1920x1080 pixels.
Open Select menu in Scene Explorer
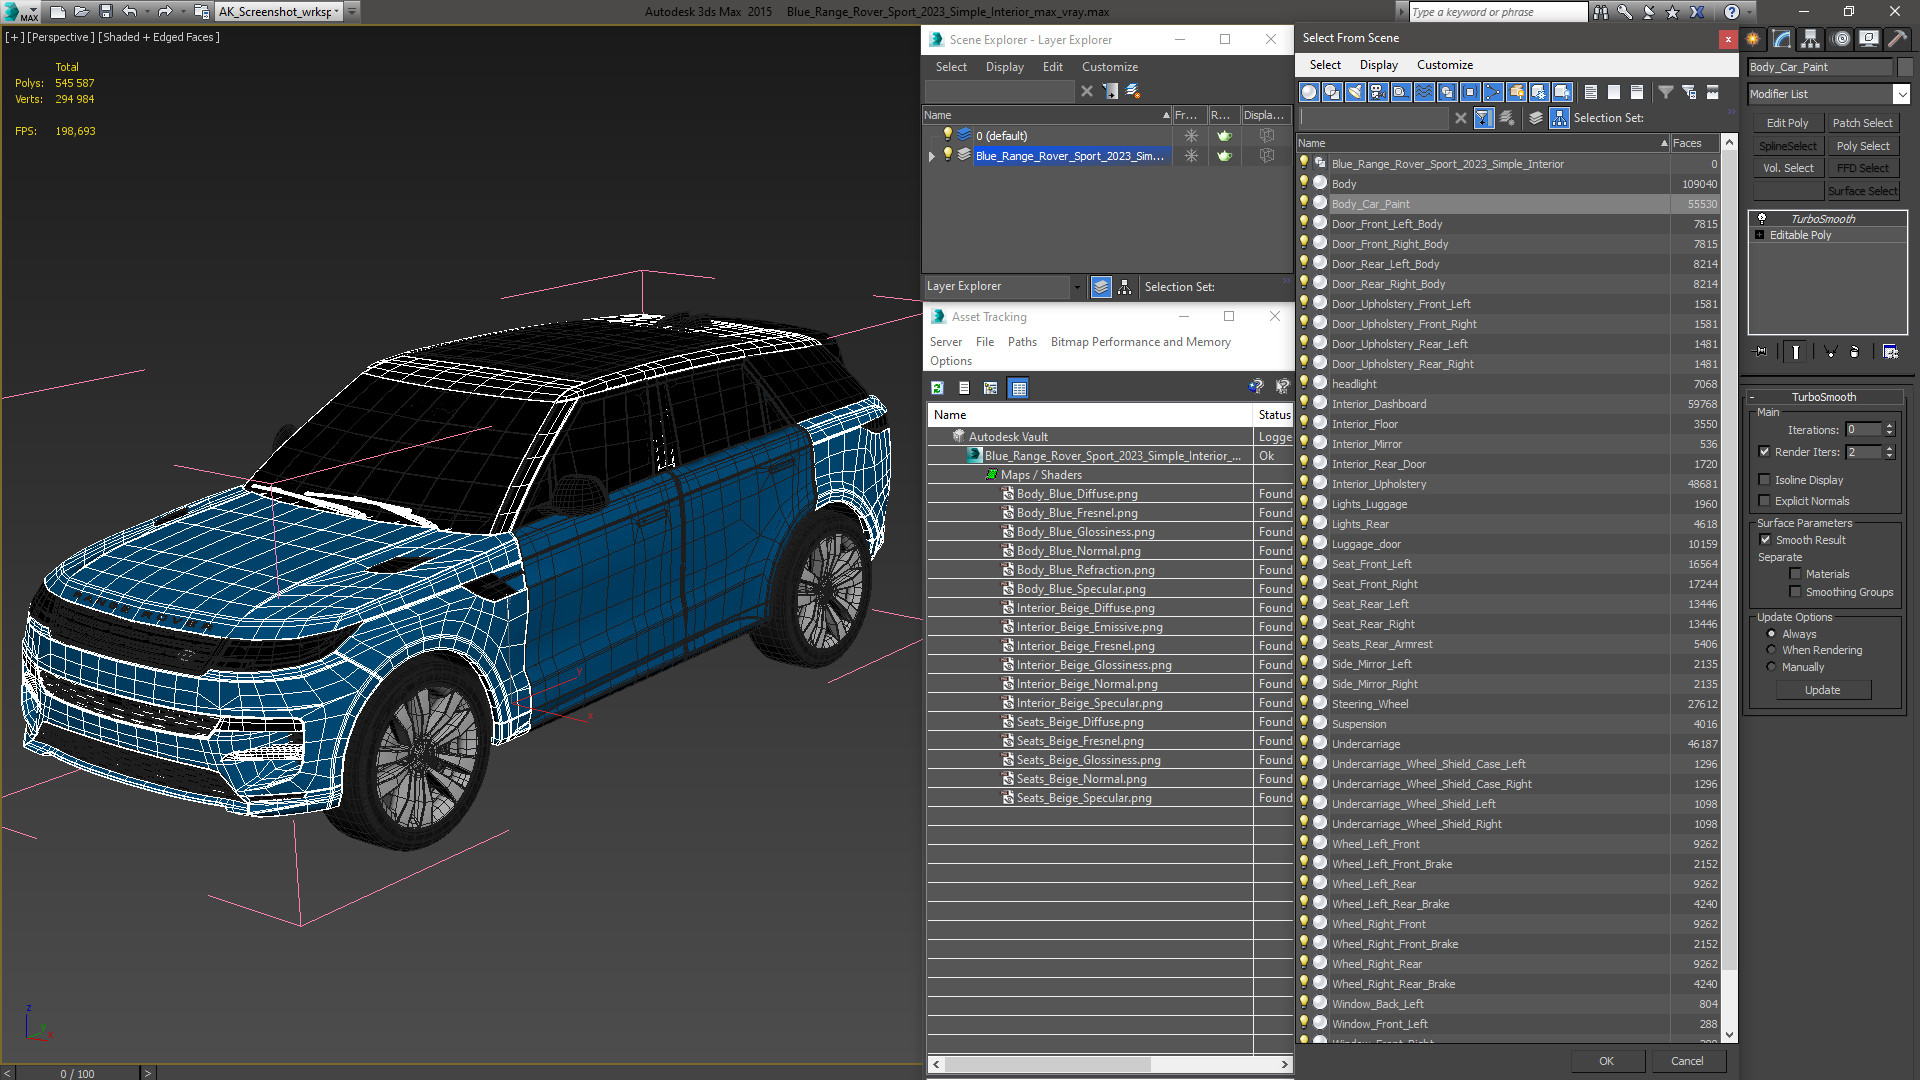(x=951, y=67)
